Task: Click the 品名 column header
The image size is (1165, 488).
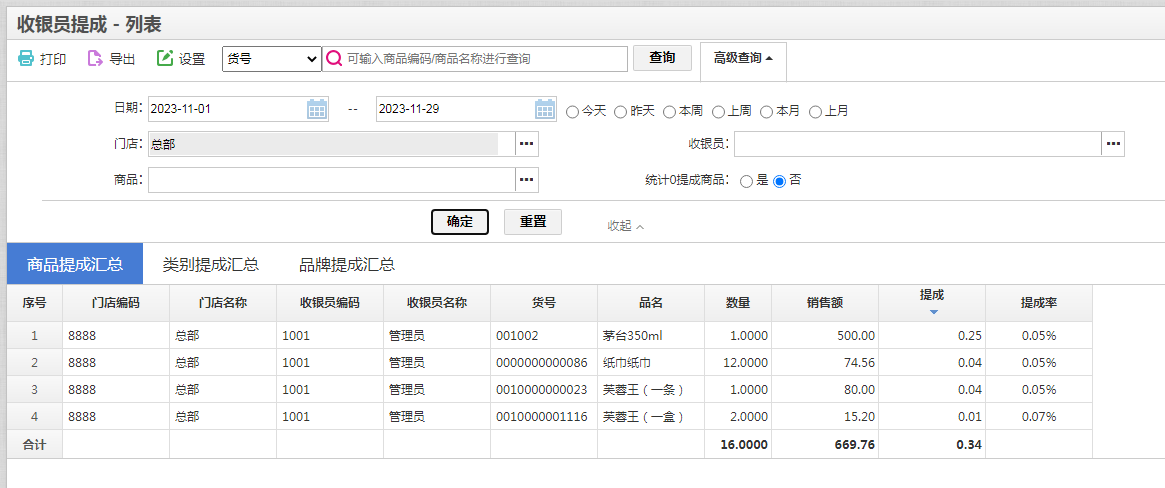Action: (651, 303)
